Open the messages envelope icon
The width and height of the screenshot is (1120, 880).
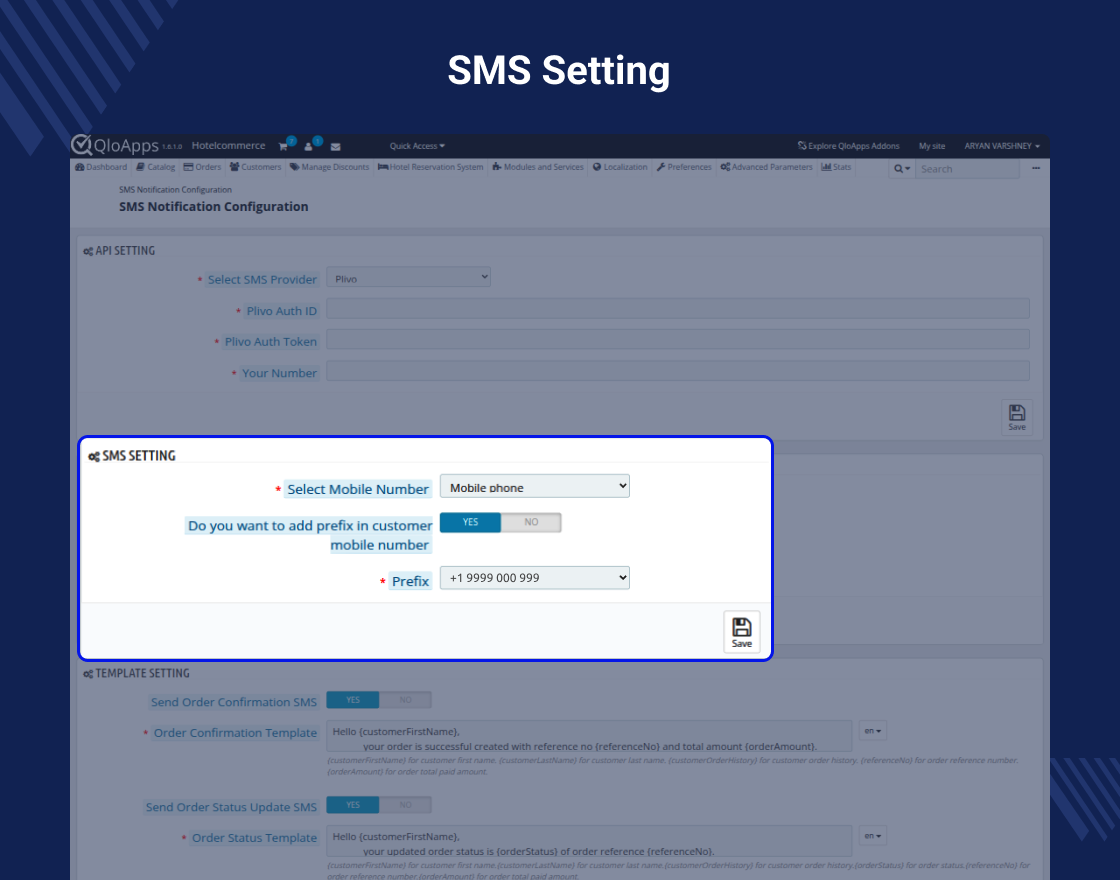pyautogui.click(x=336, y=147)
